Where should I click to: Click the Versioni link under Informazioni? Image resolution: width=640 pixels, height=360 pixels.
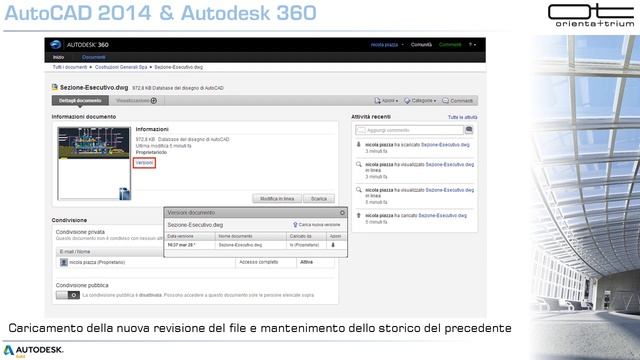click(x=144, y=163)
